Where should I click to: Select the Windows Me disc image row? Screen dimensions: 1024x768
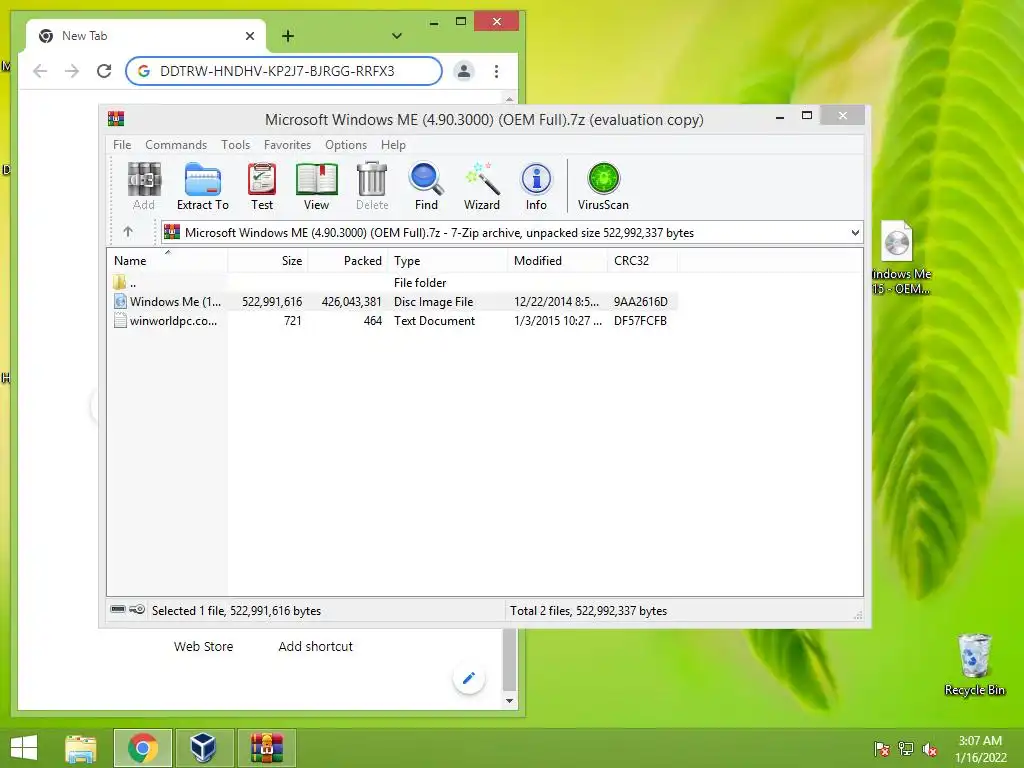392,302
